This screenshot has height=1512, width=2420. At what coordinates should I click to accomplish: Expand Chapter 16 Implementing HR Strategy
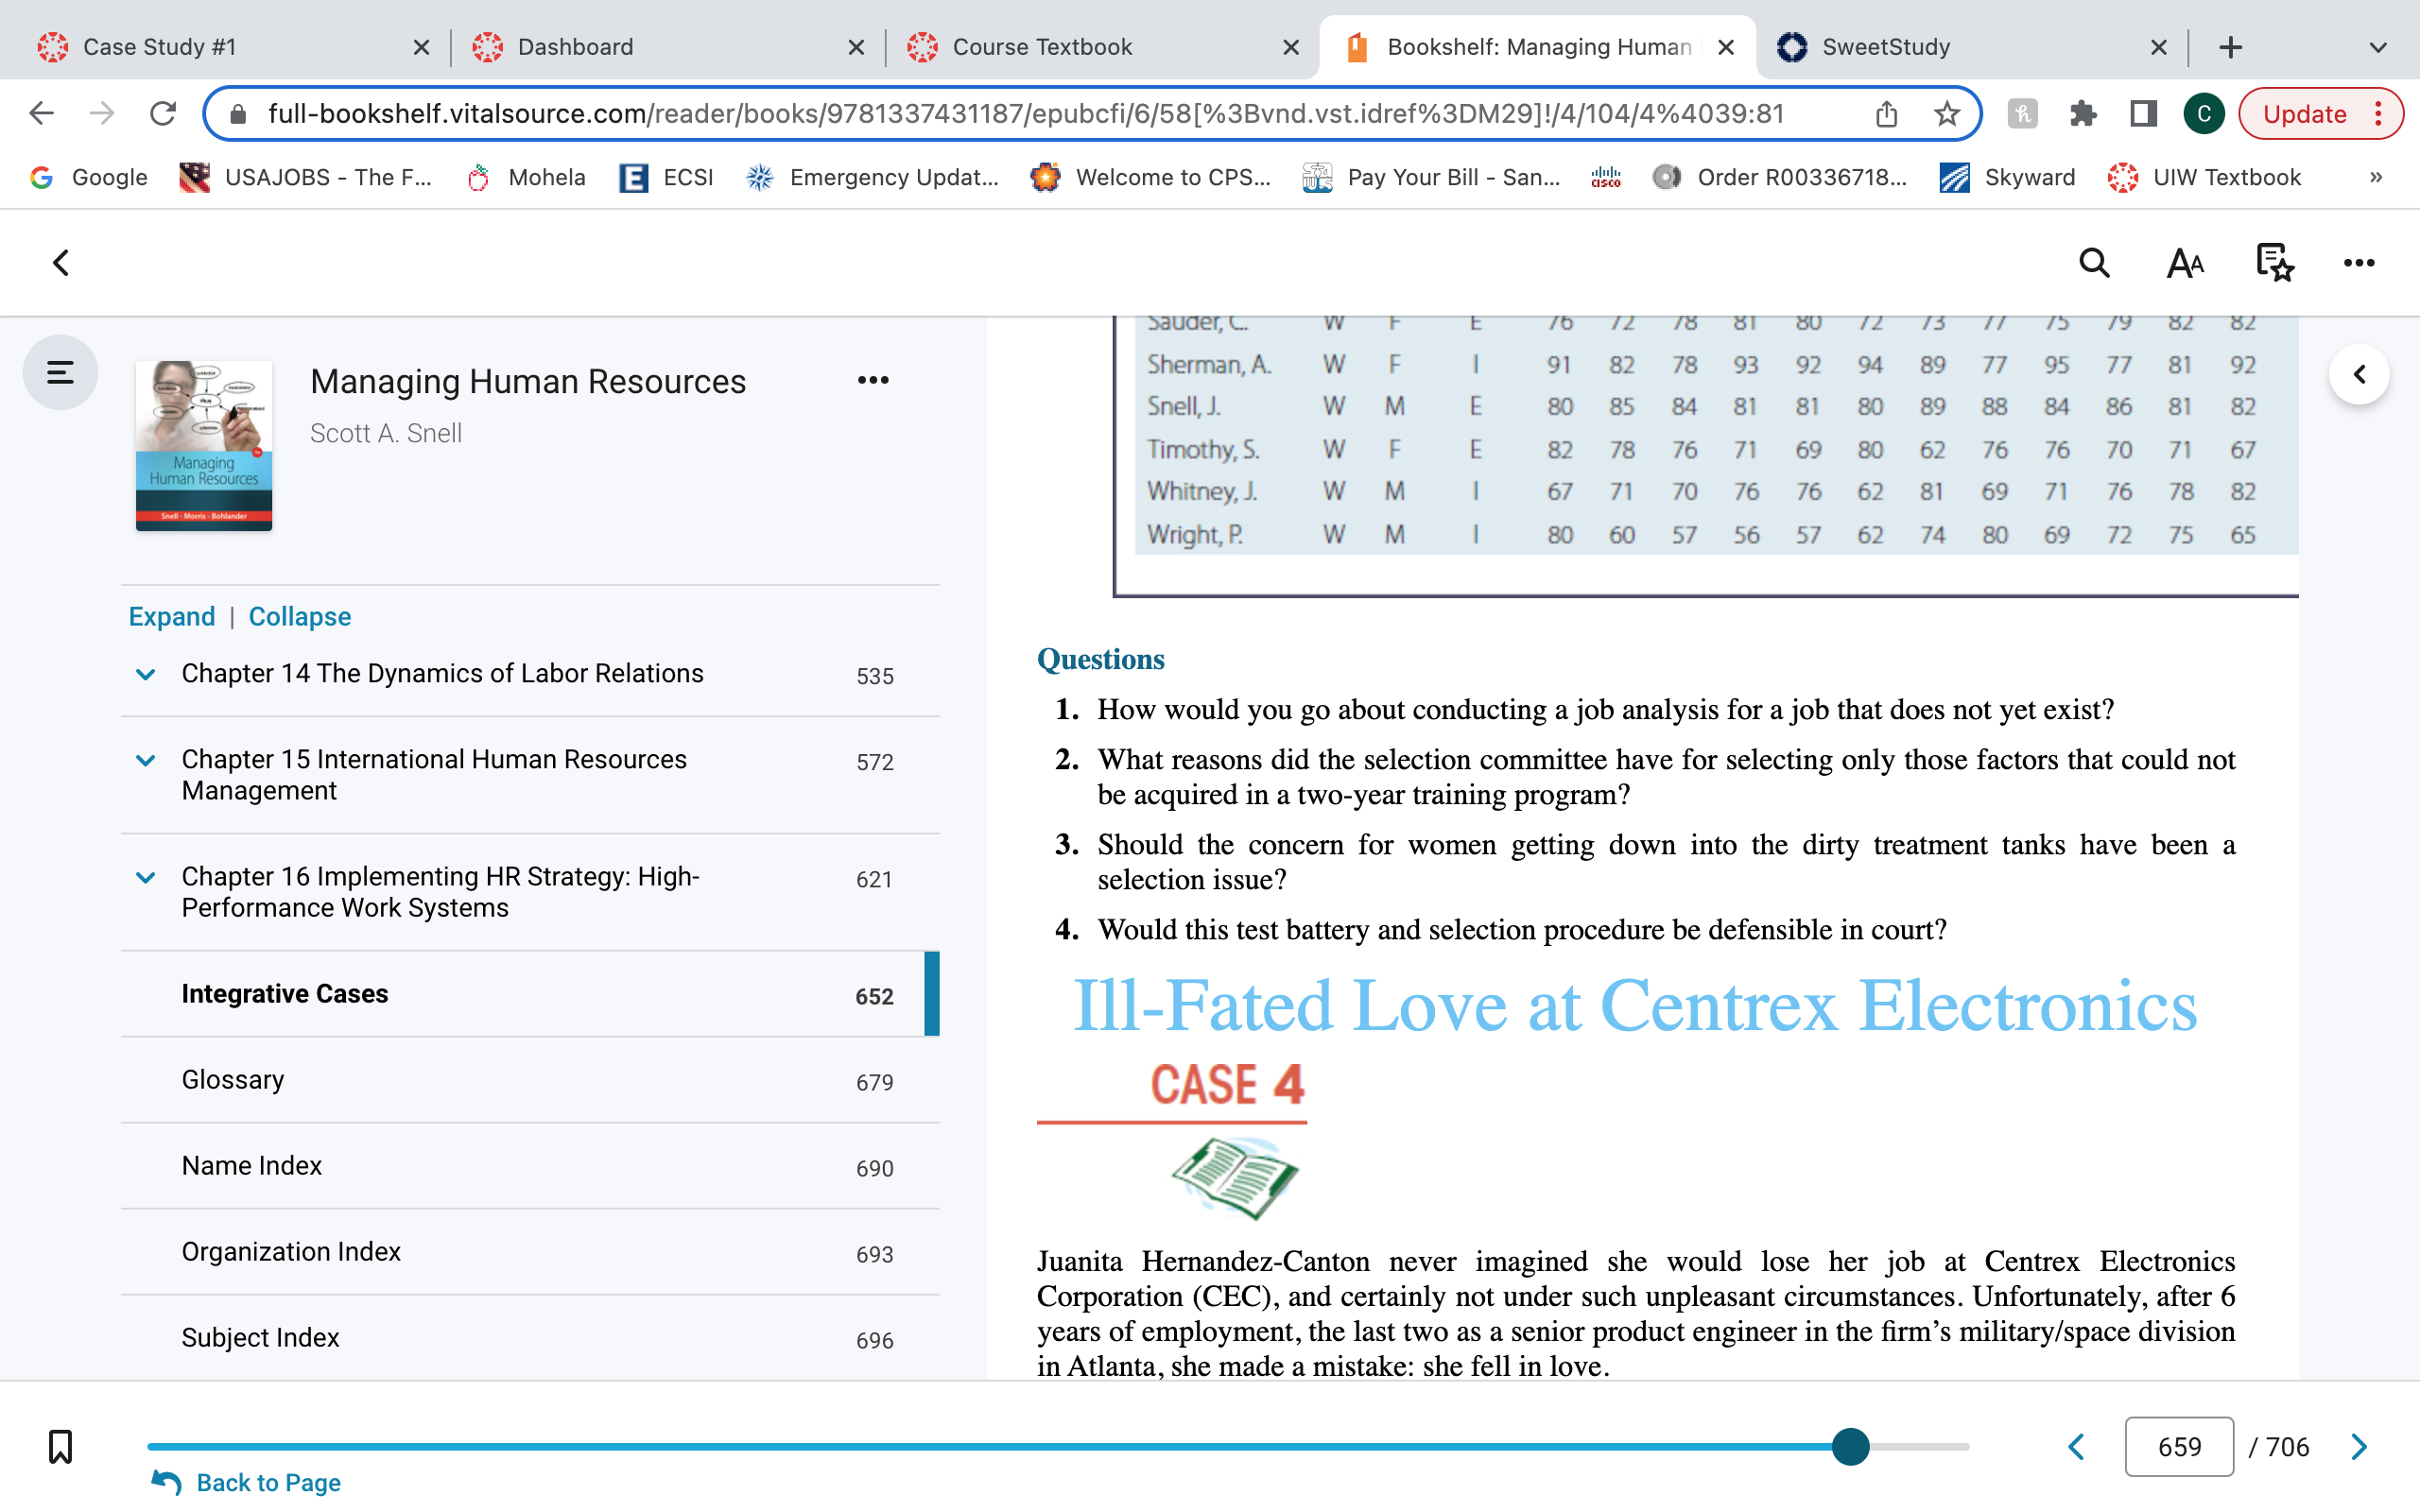coord(146,877)
